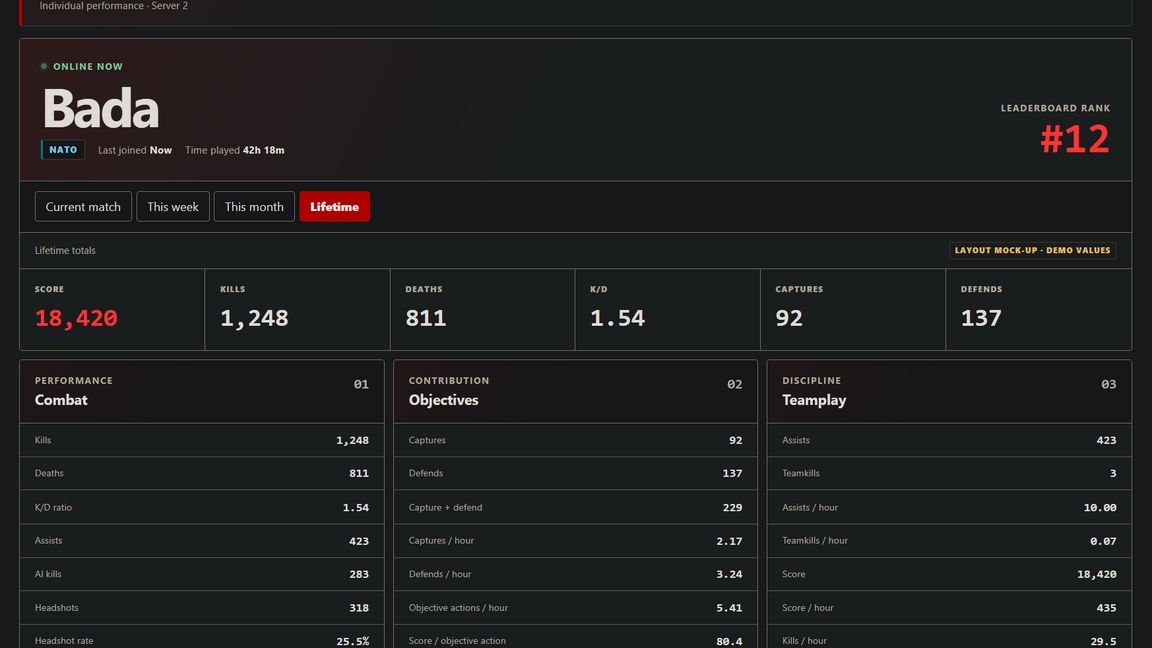The height and width of the screenshot is (648, 1152).
Task: Select the Kills summary card
Action: click(x=298, y=309)
